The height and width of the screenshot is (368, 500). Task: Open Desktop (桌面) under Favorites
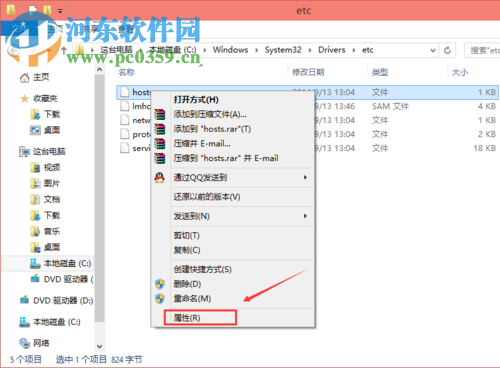[x=52, y=130]
